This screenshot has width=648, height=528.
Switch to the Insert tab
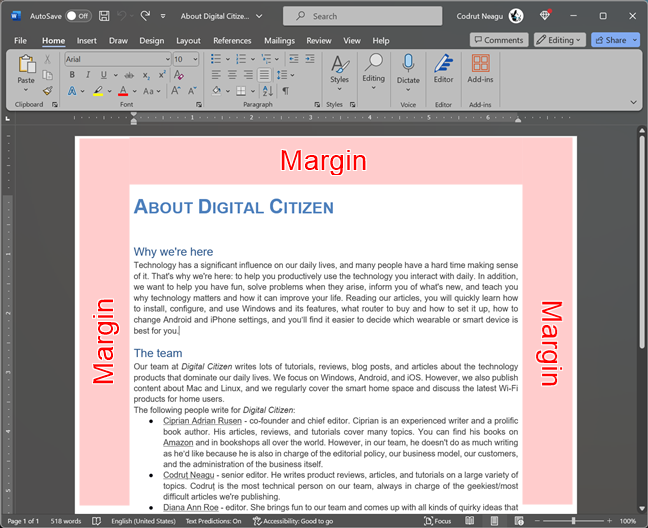coord(86,40)
